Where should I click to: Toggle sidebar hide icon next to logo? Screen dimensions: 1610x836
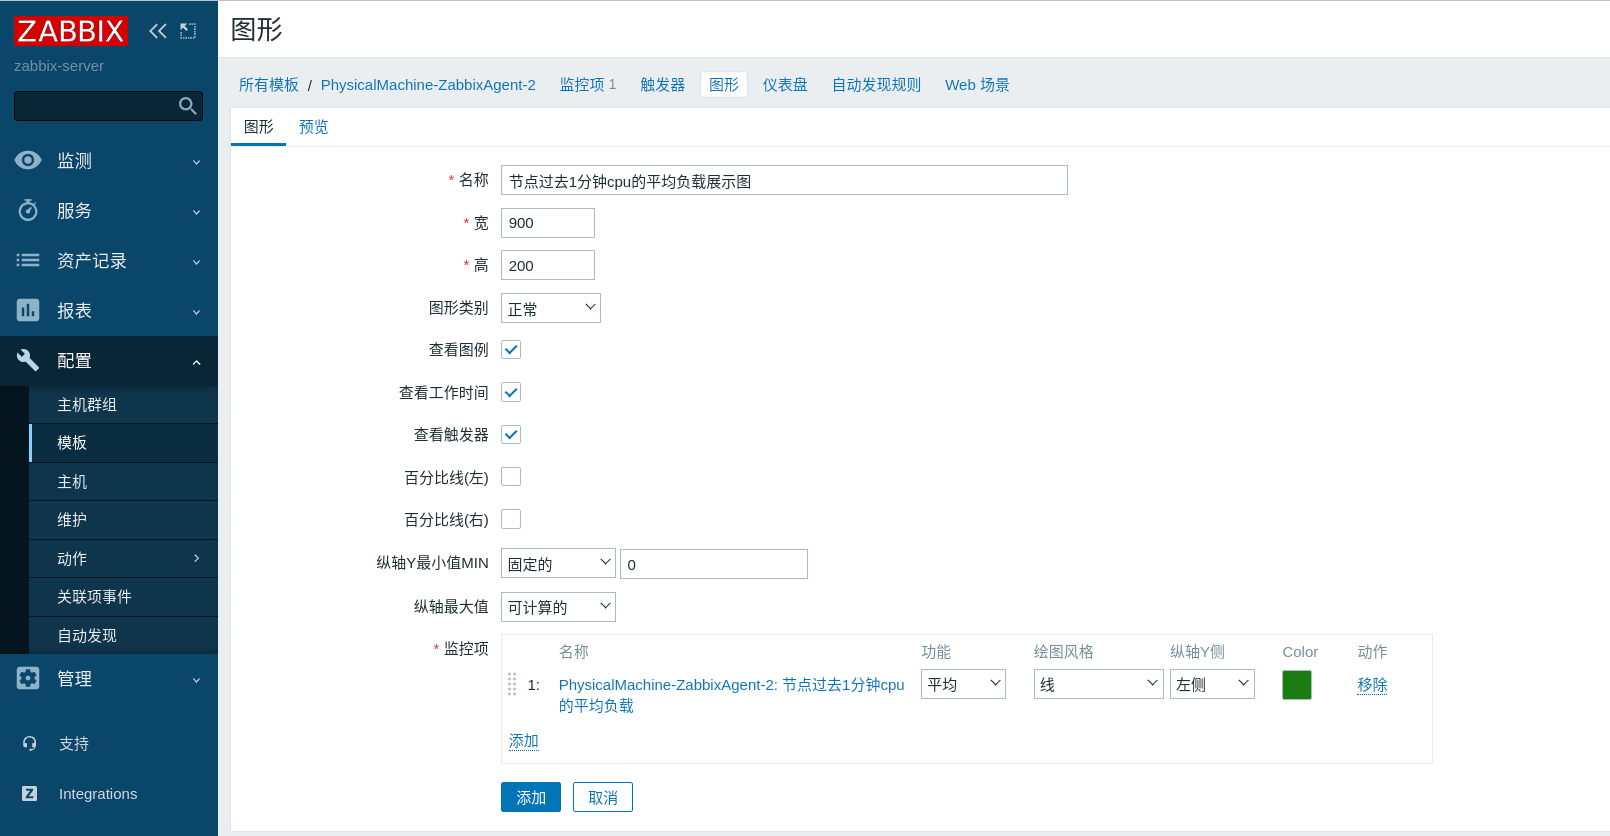point(188,31)
